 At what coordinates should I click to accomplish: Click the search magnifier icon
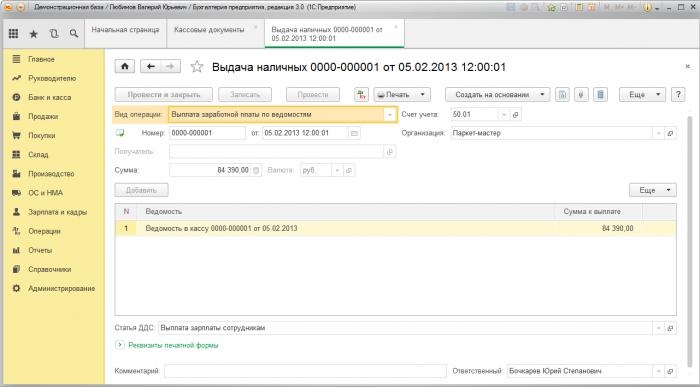click(x=74, y=33)
